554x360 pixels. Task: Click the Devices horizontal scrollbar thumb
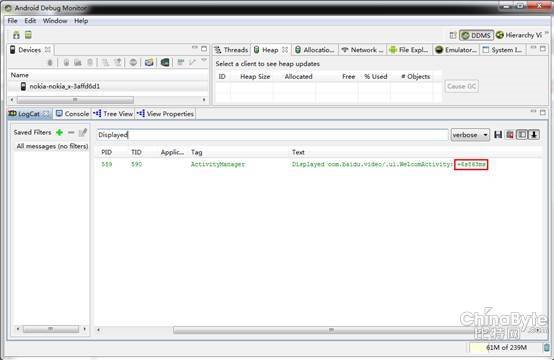75,100
